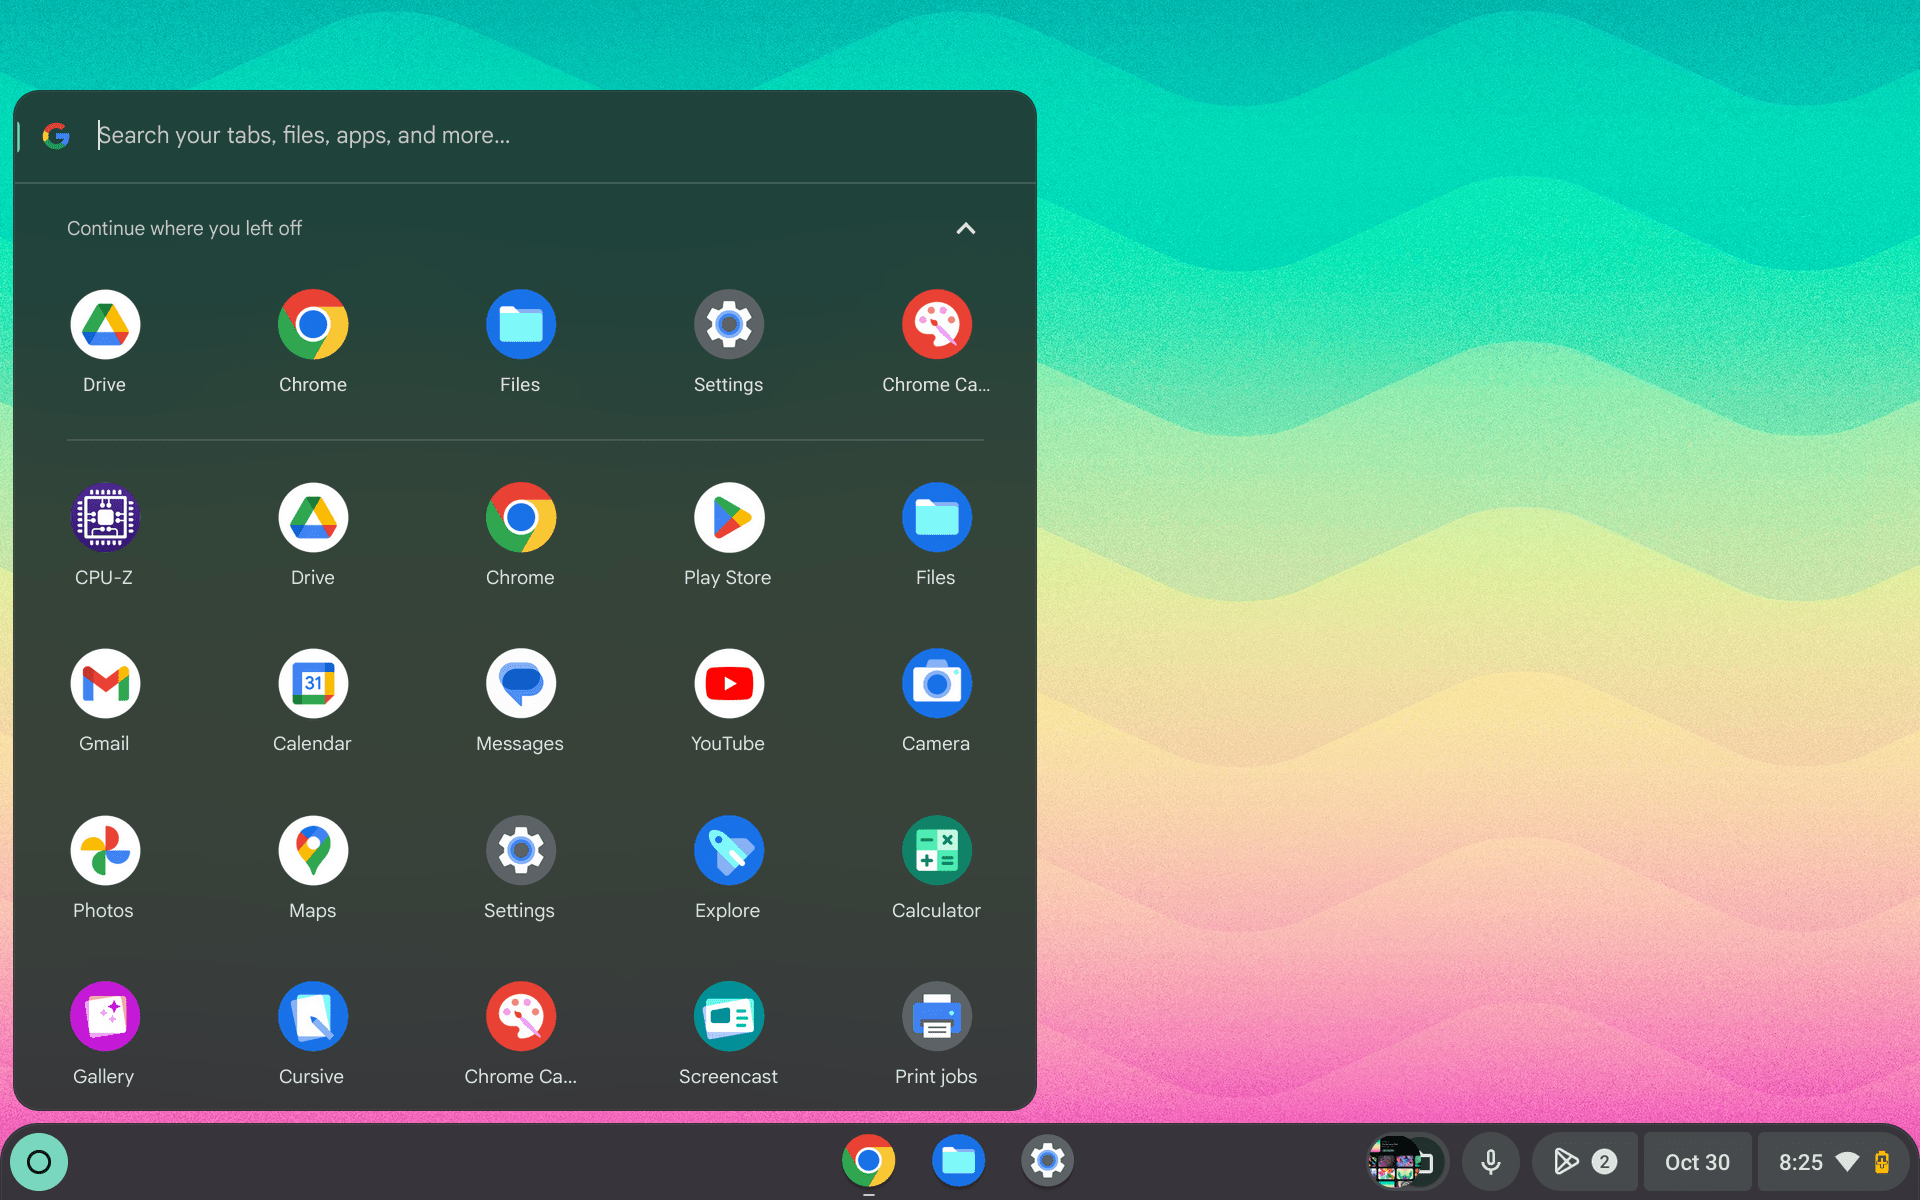Screen dimensions: 1920x1200
Task: Collapse the Continue where you left off section
Action: click(x=966, y=228)
